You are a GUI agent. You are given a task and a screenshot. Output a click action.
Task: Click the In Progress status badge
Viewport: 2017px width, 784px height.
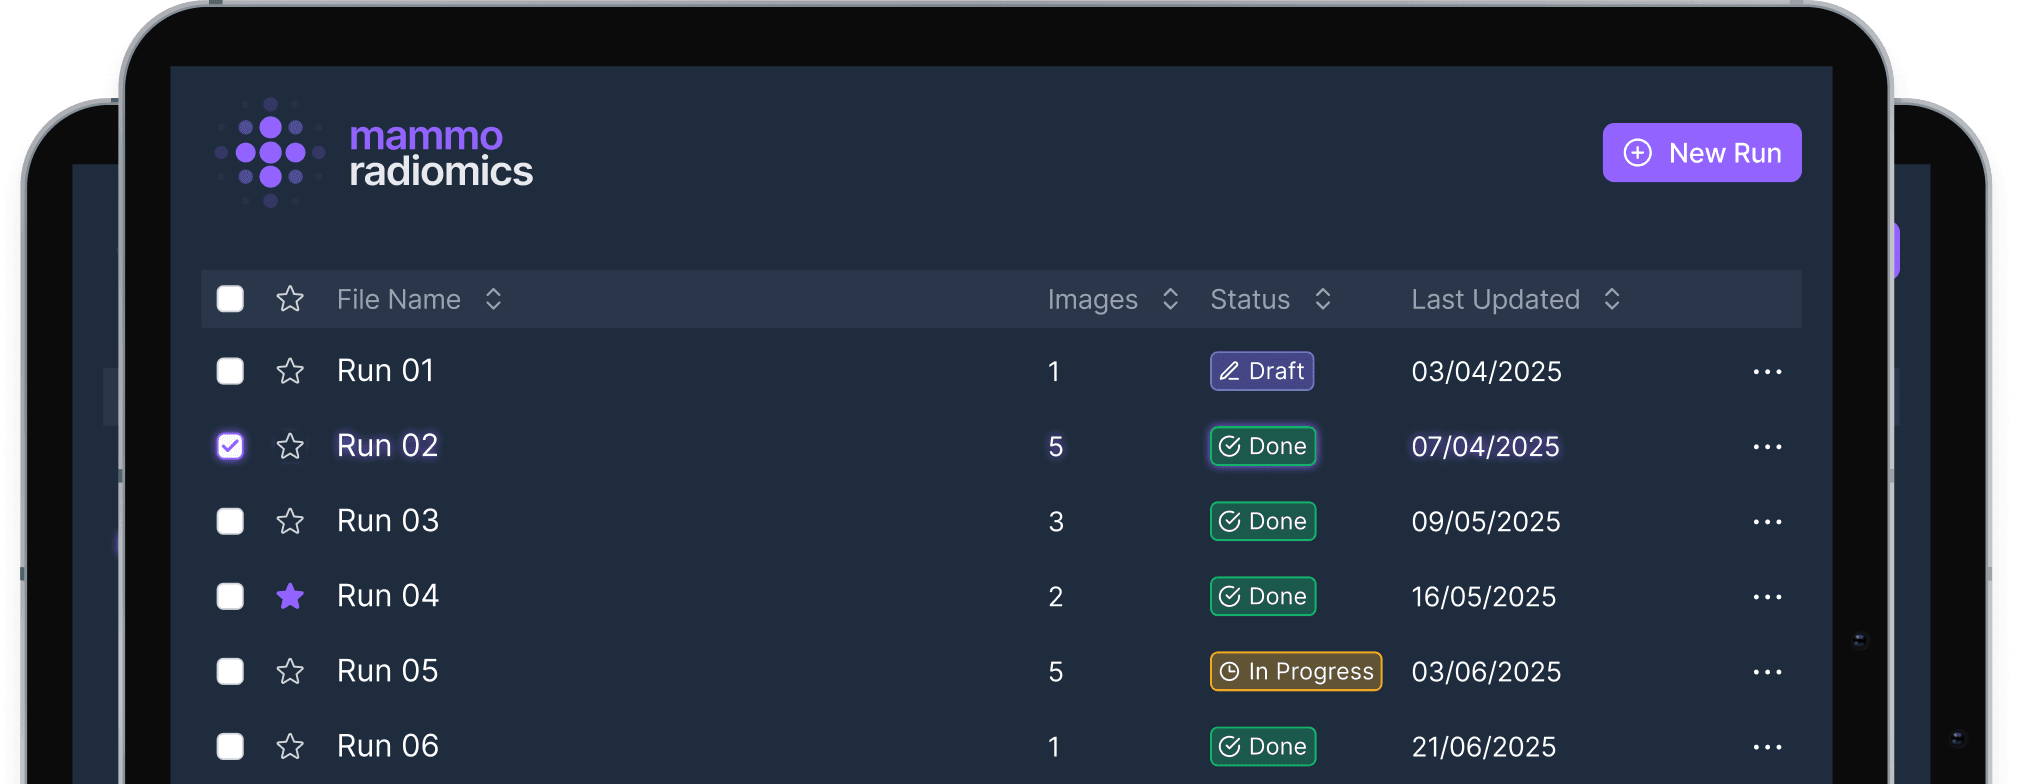[1296, 671]
